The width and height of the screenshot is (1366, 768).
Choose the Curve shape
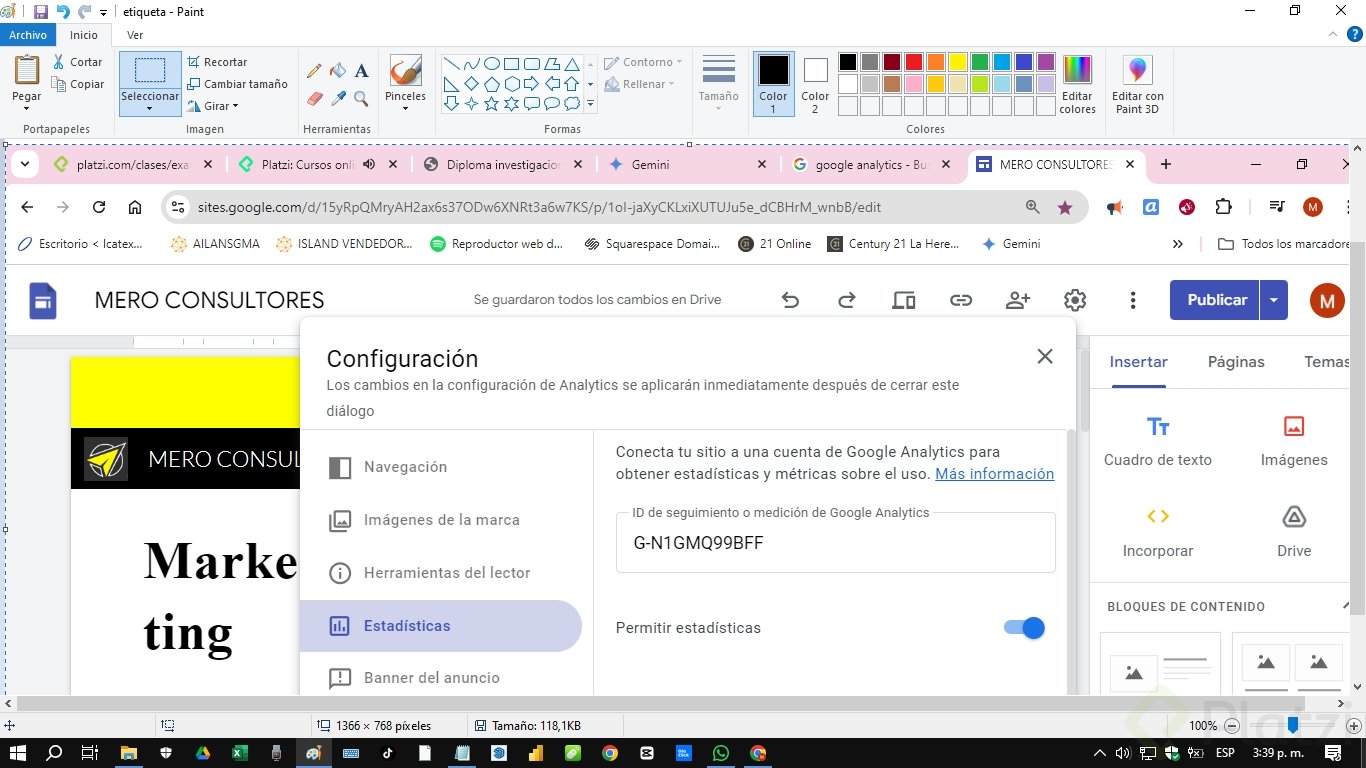(472, 64)
